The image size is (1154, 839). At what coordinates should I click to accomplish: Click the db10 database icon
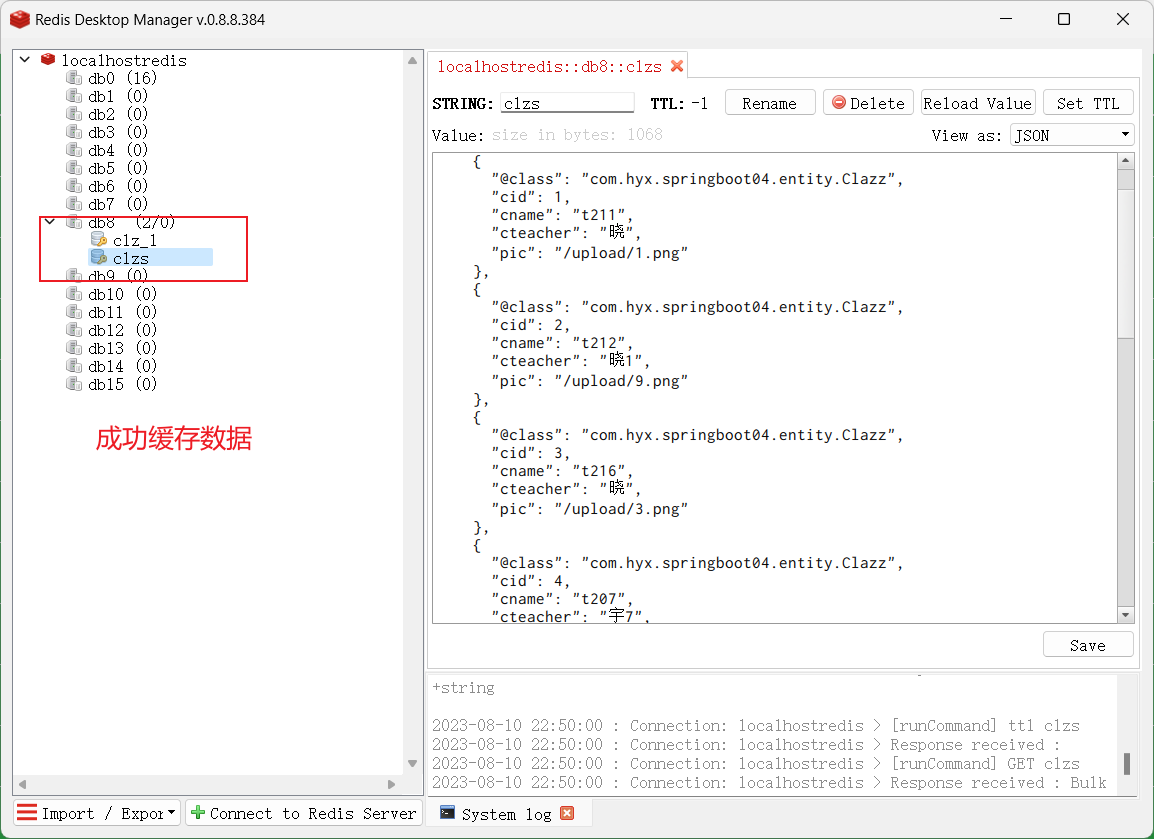click(74, 294)
